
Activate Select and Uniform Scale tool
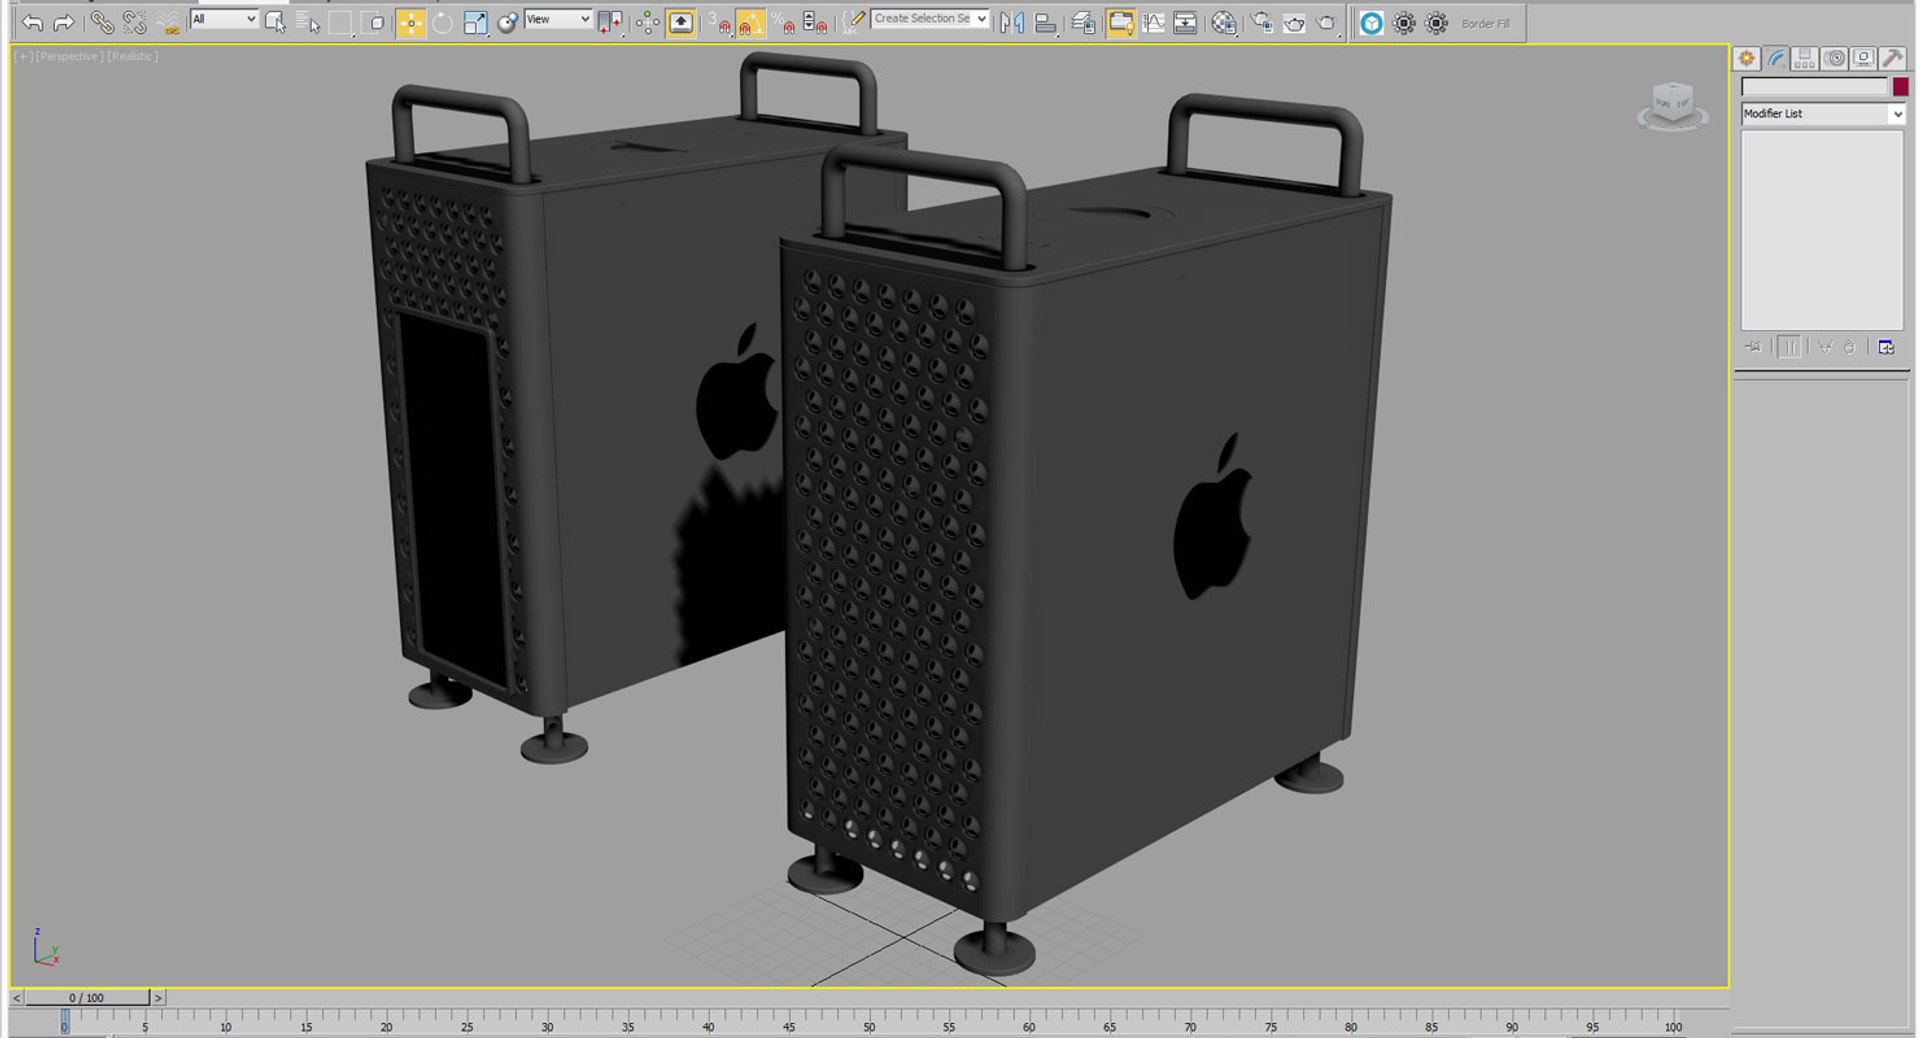tap(475, 22)
